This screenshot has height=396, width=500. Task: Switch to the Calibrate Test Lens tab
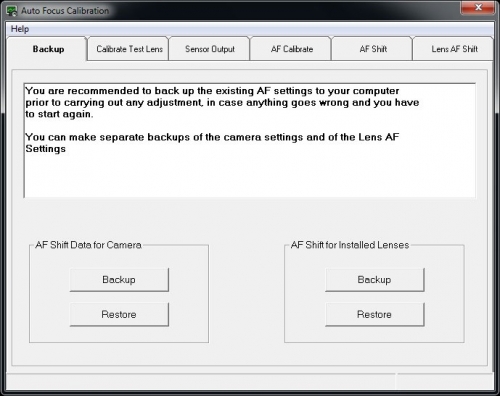coord(129,49)
